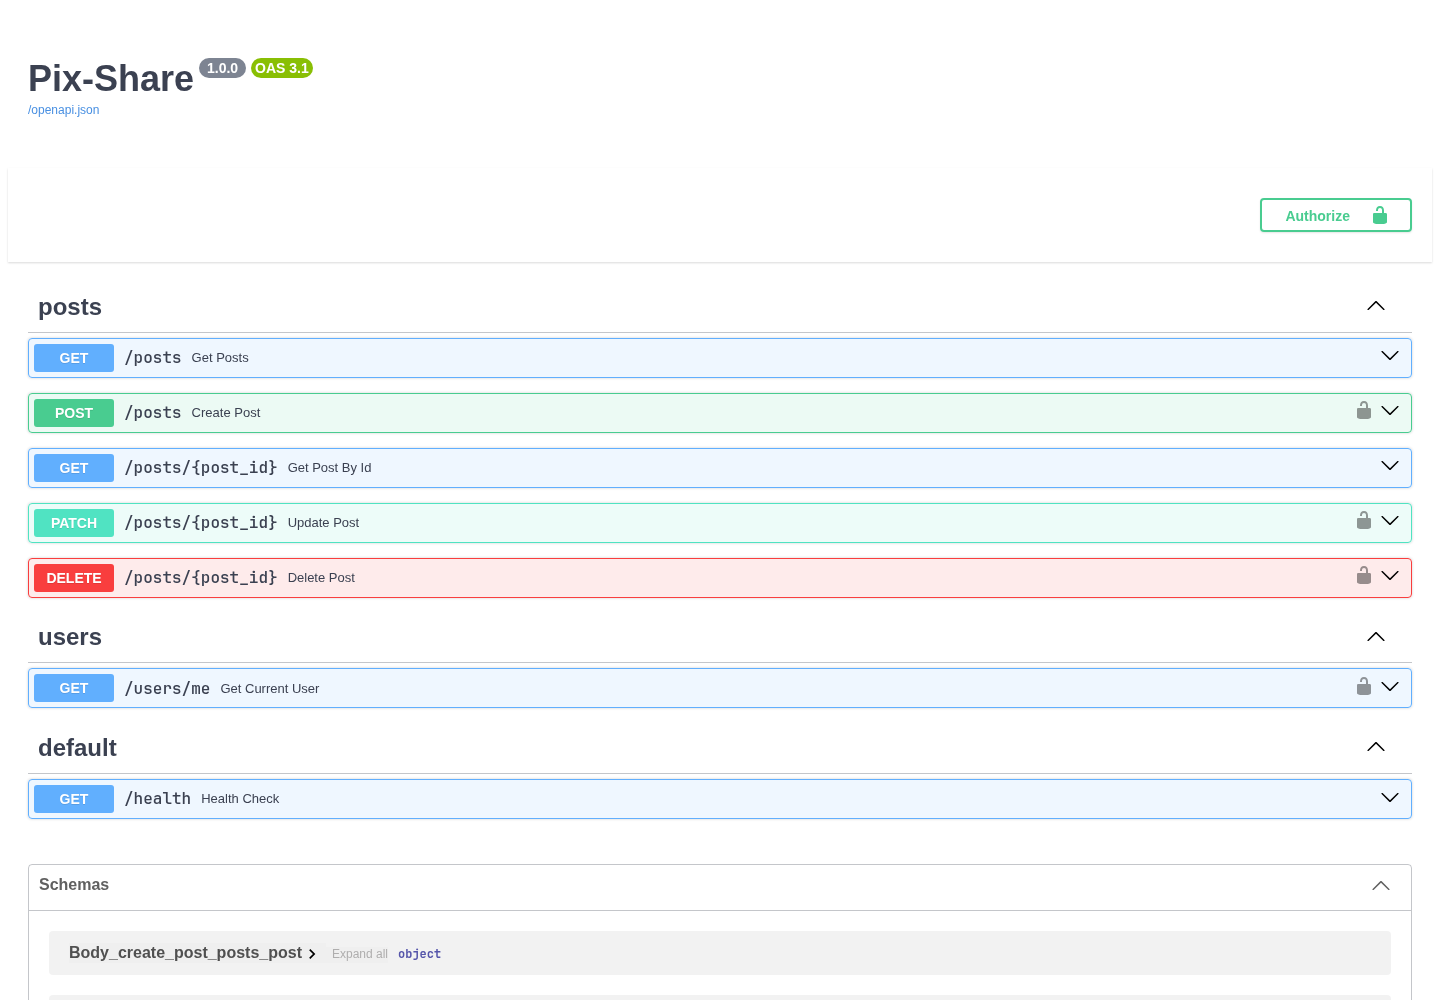
Task: Expand the Body_create_post_posts_post schema chevron
Action: point(312,954)
